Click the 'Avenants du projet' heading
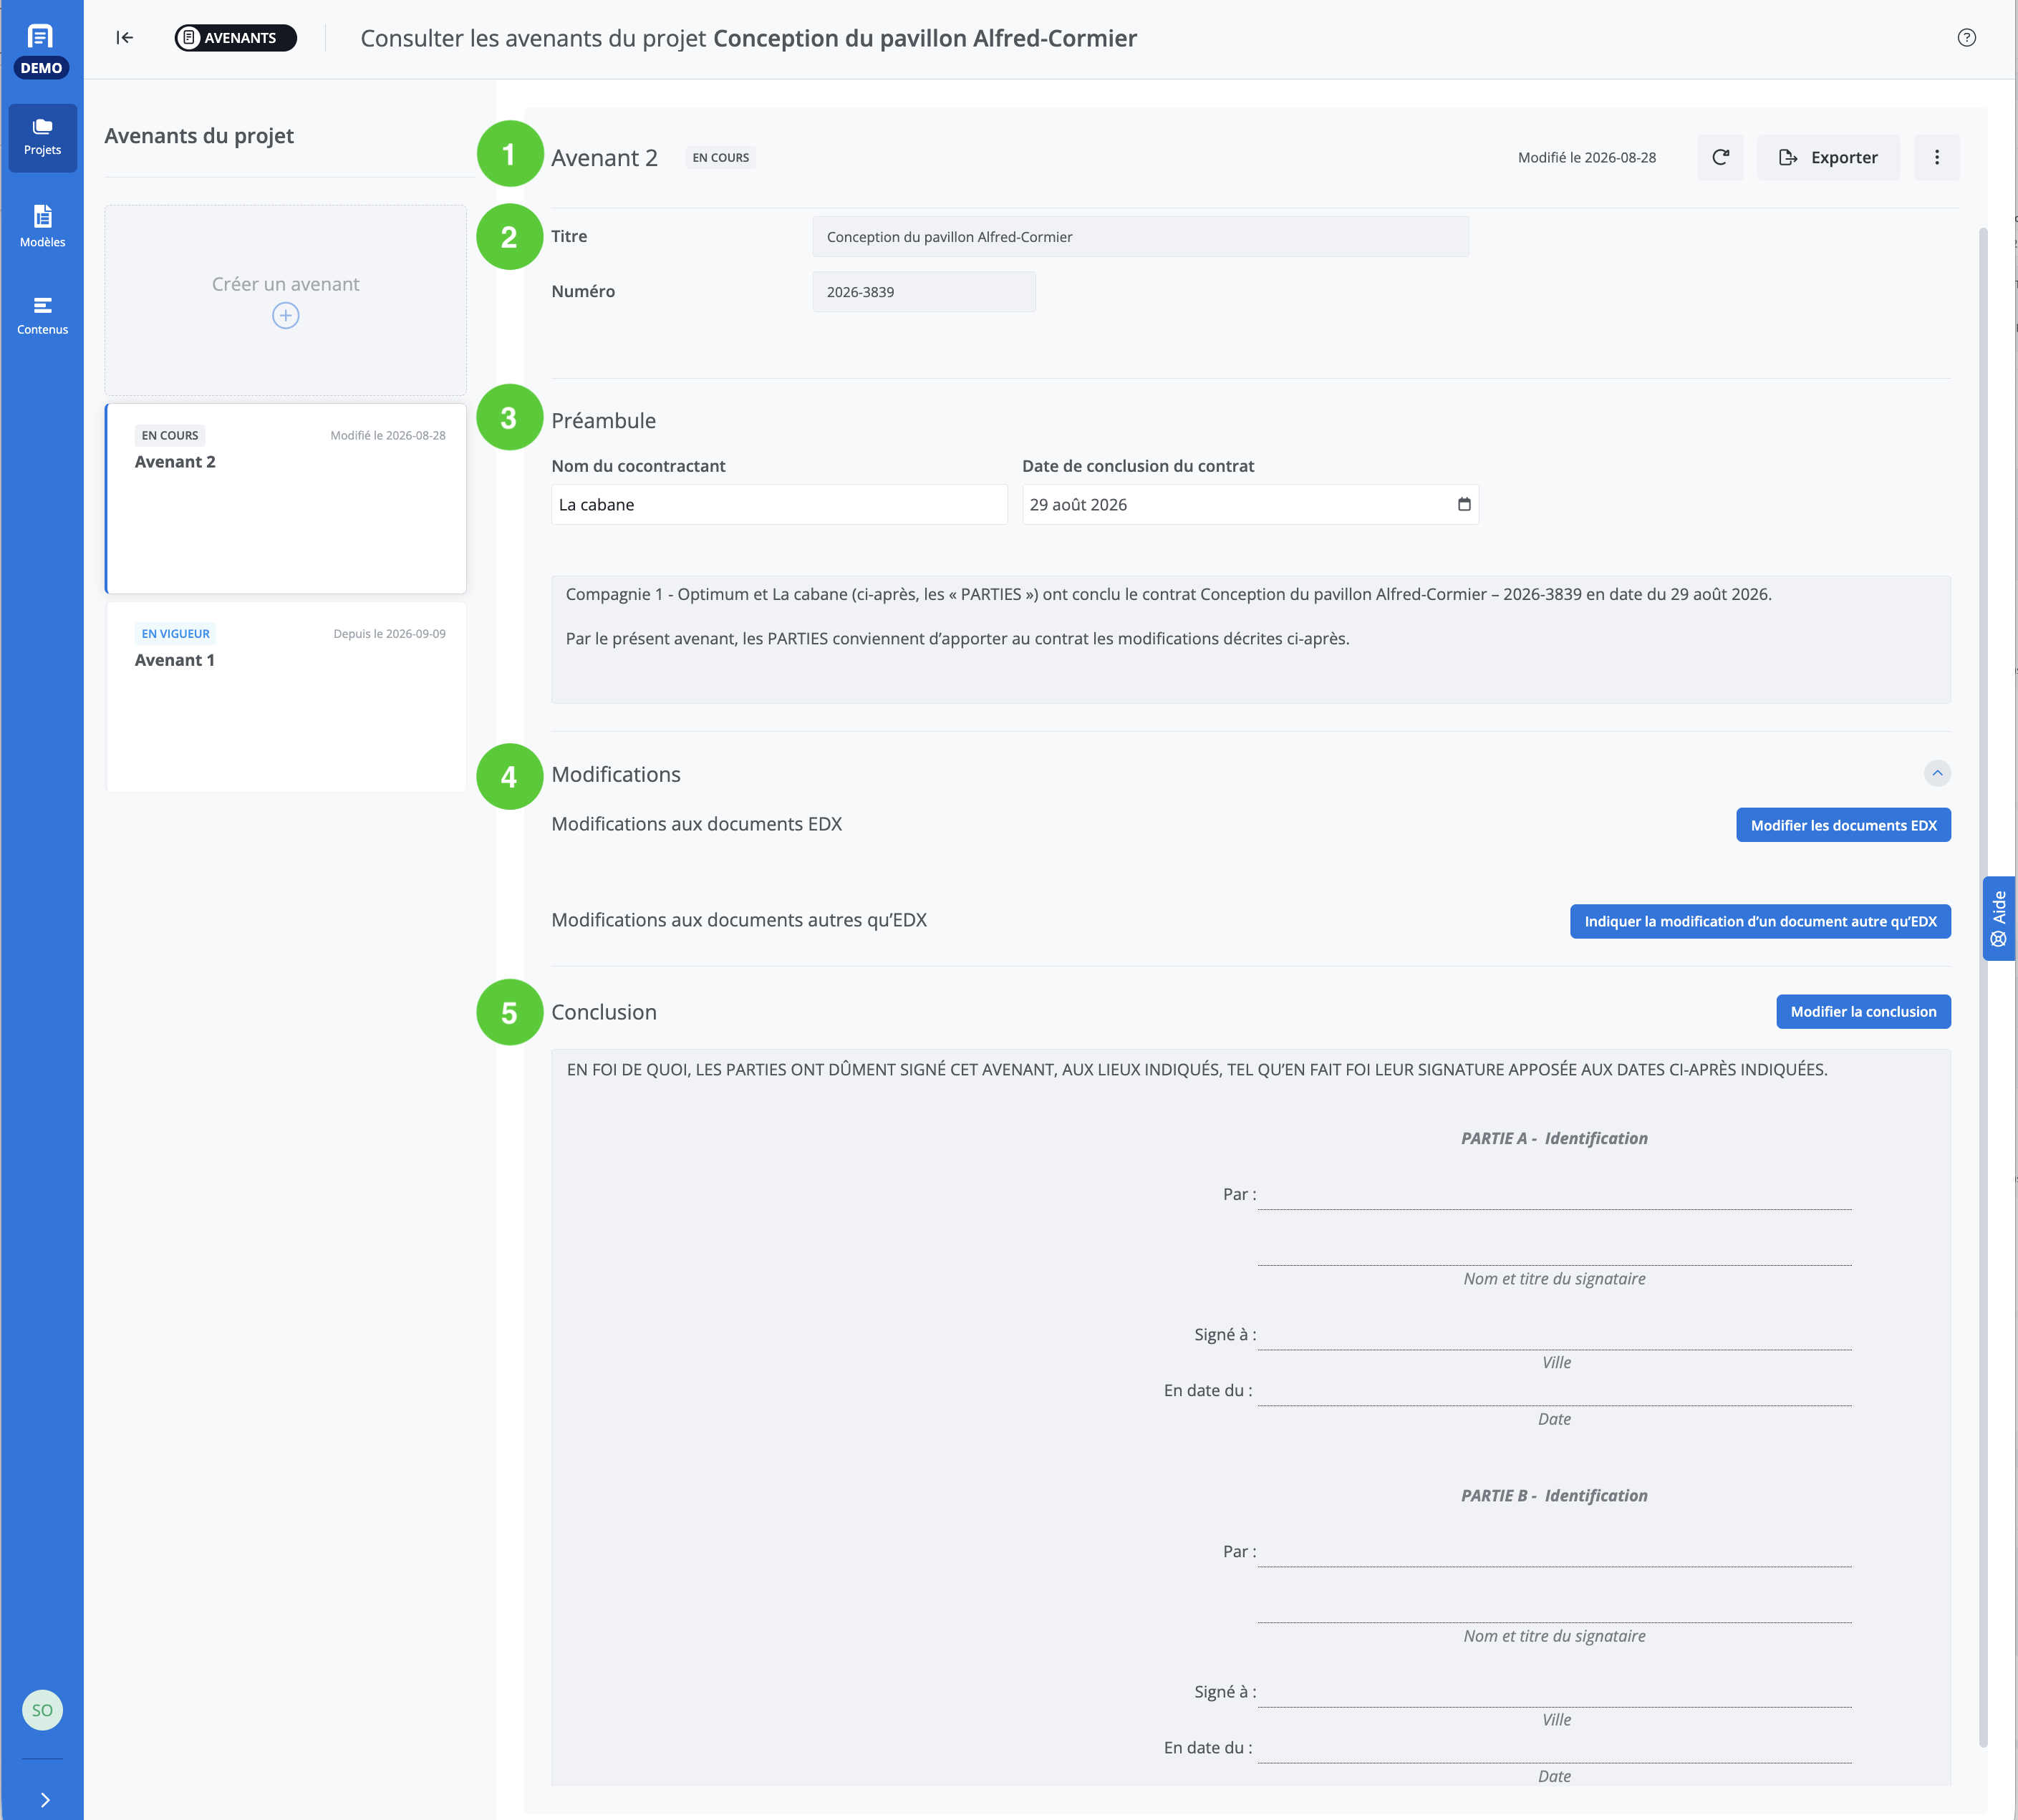The image size is (2018, 1820). click(x=199, y=136)
